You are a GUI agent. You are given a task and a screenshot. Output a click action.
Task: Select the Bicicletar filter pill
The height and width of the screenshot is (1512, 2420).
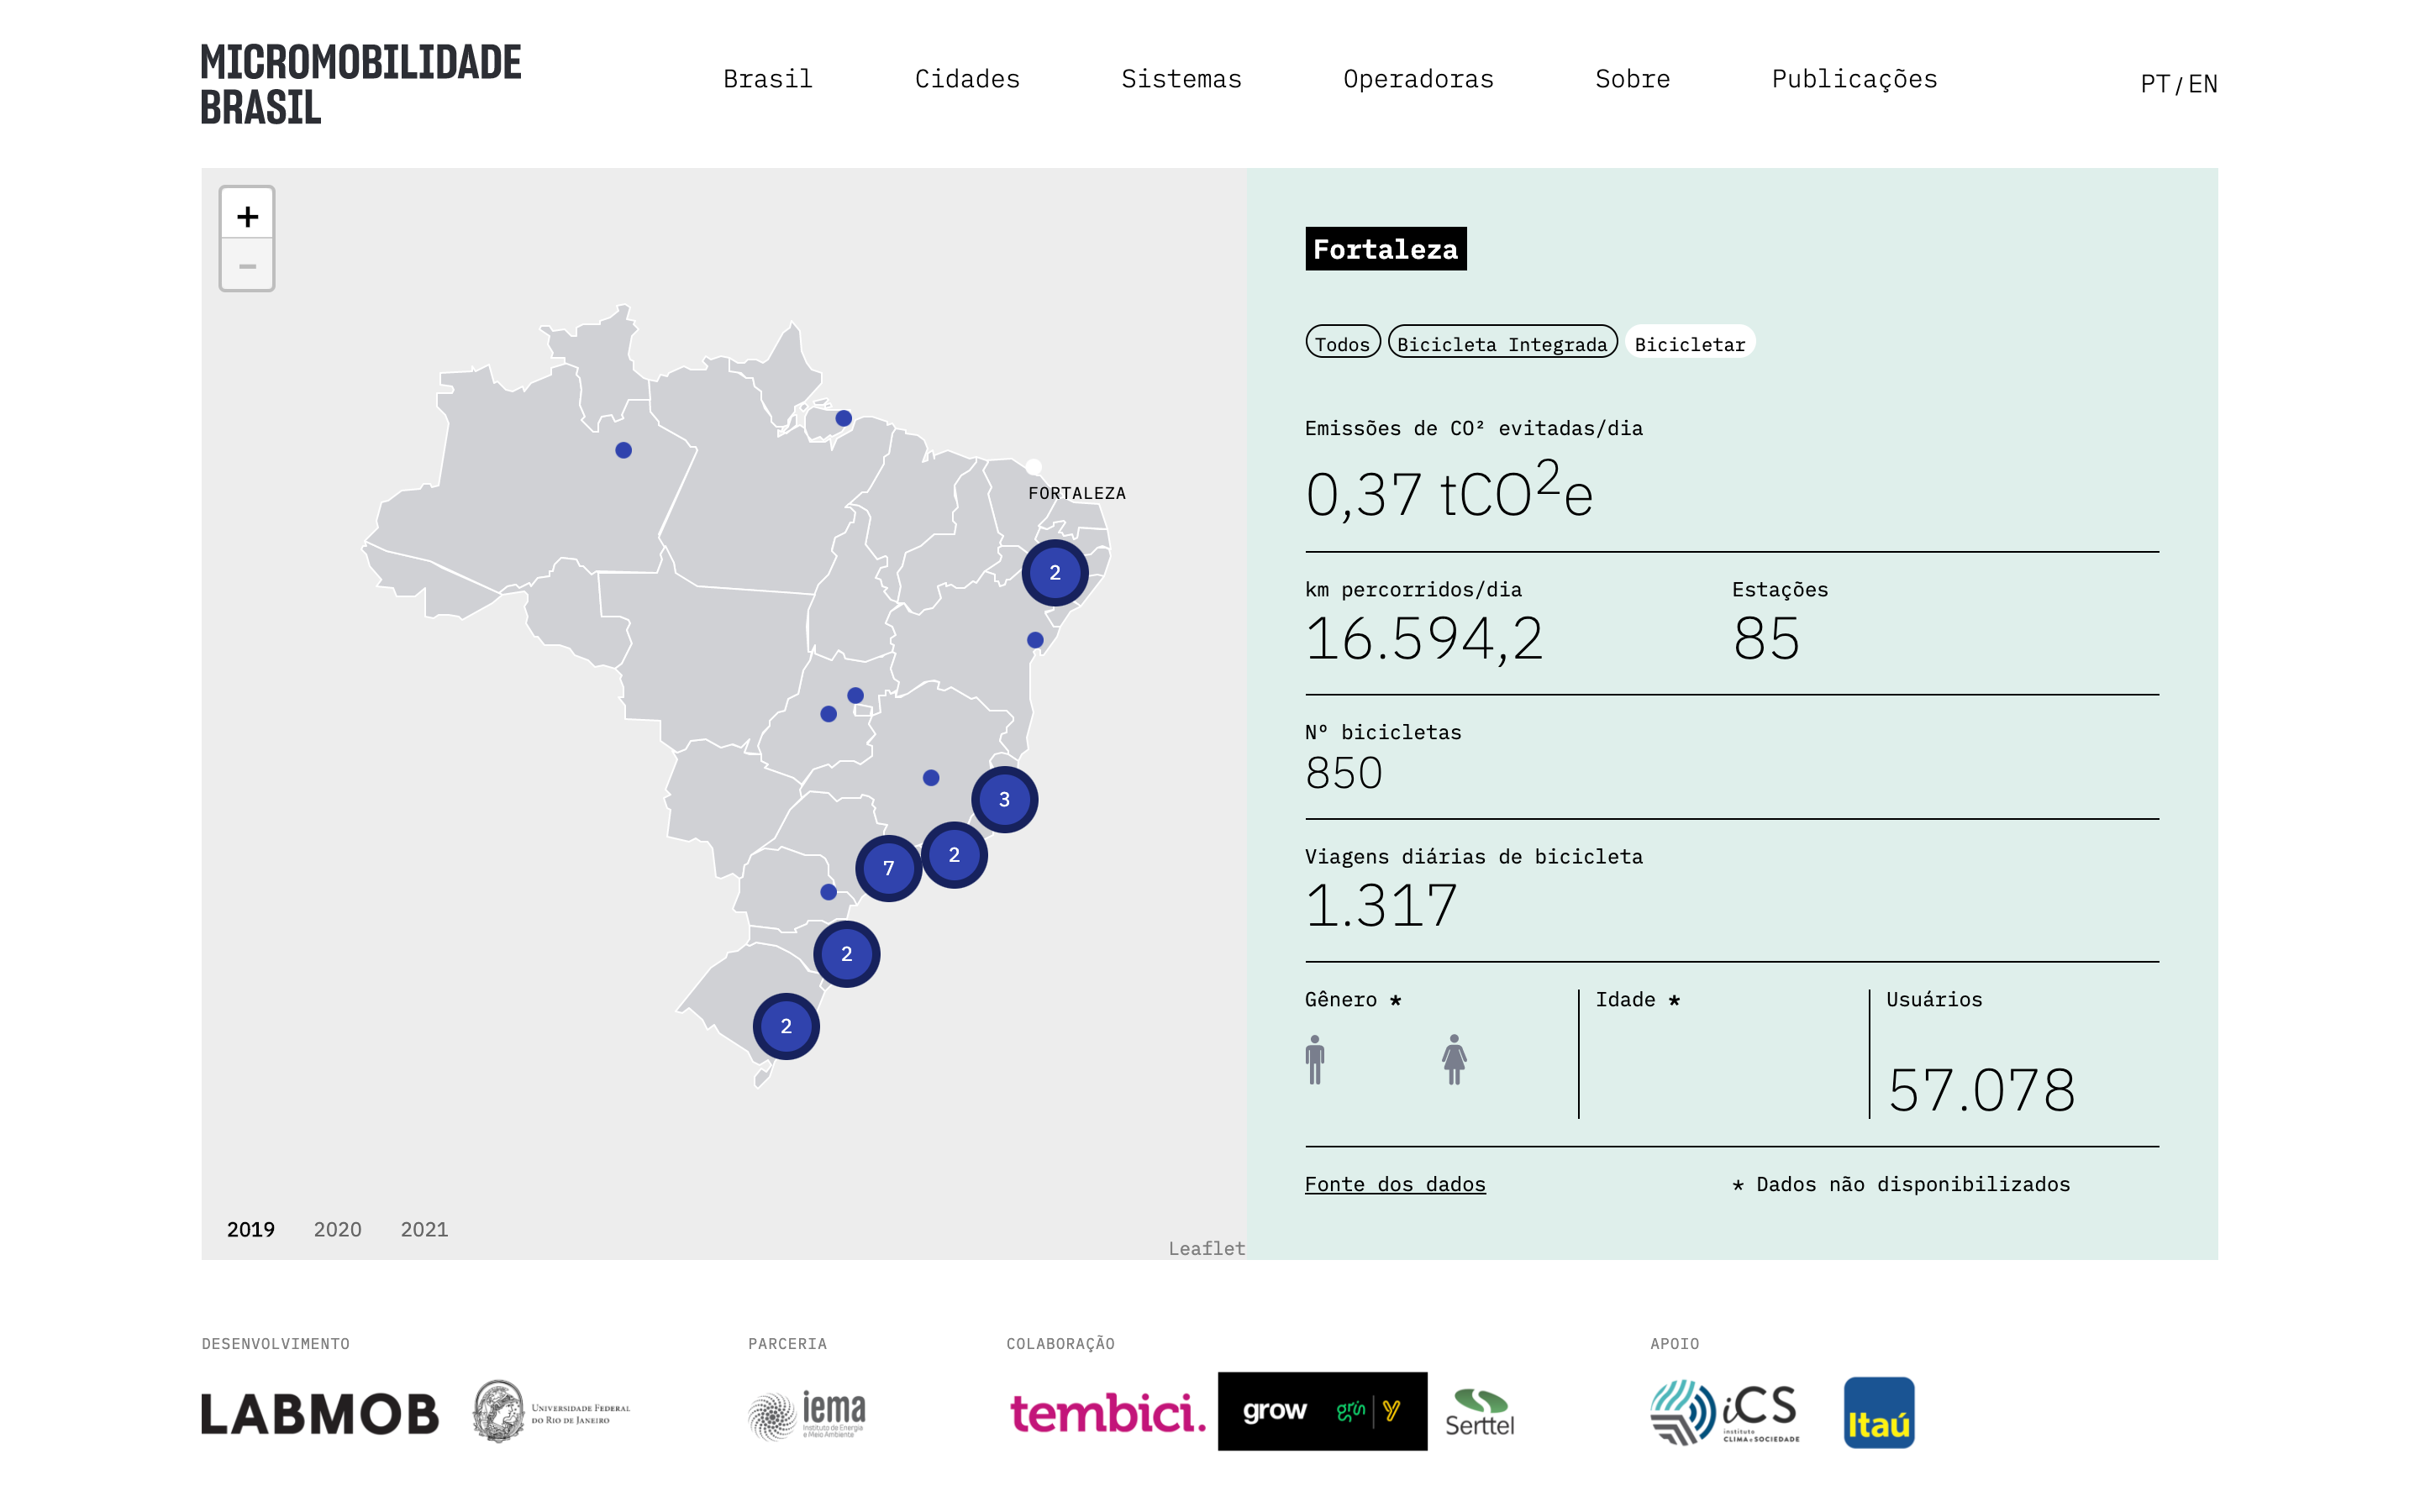click(1689, 343)
